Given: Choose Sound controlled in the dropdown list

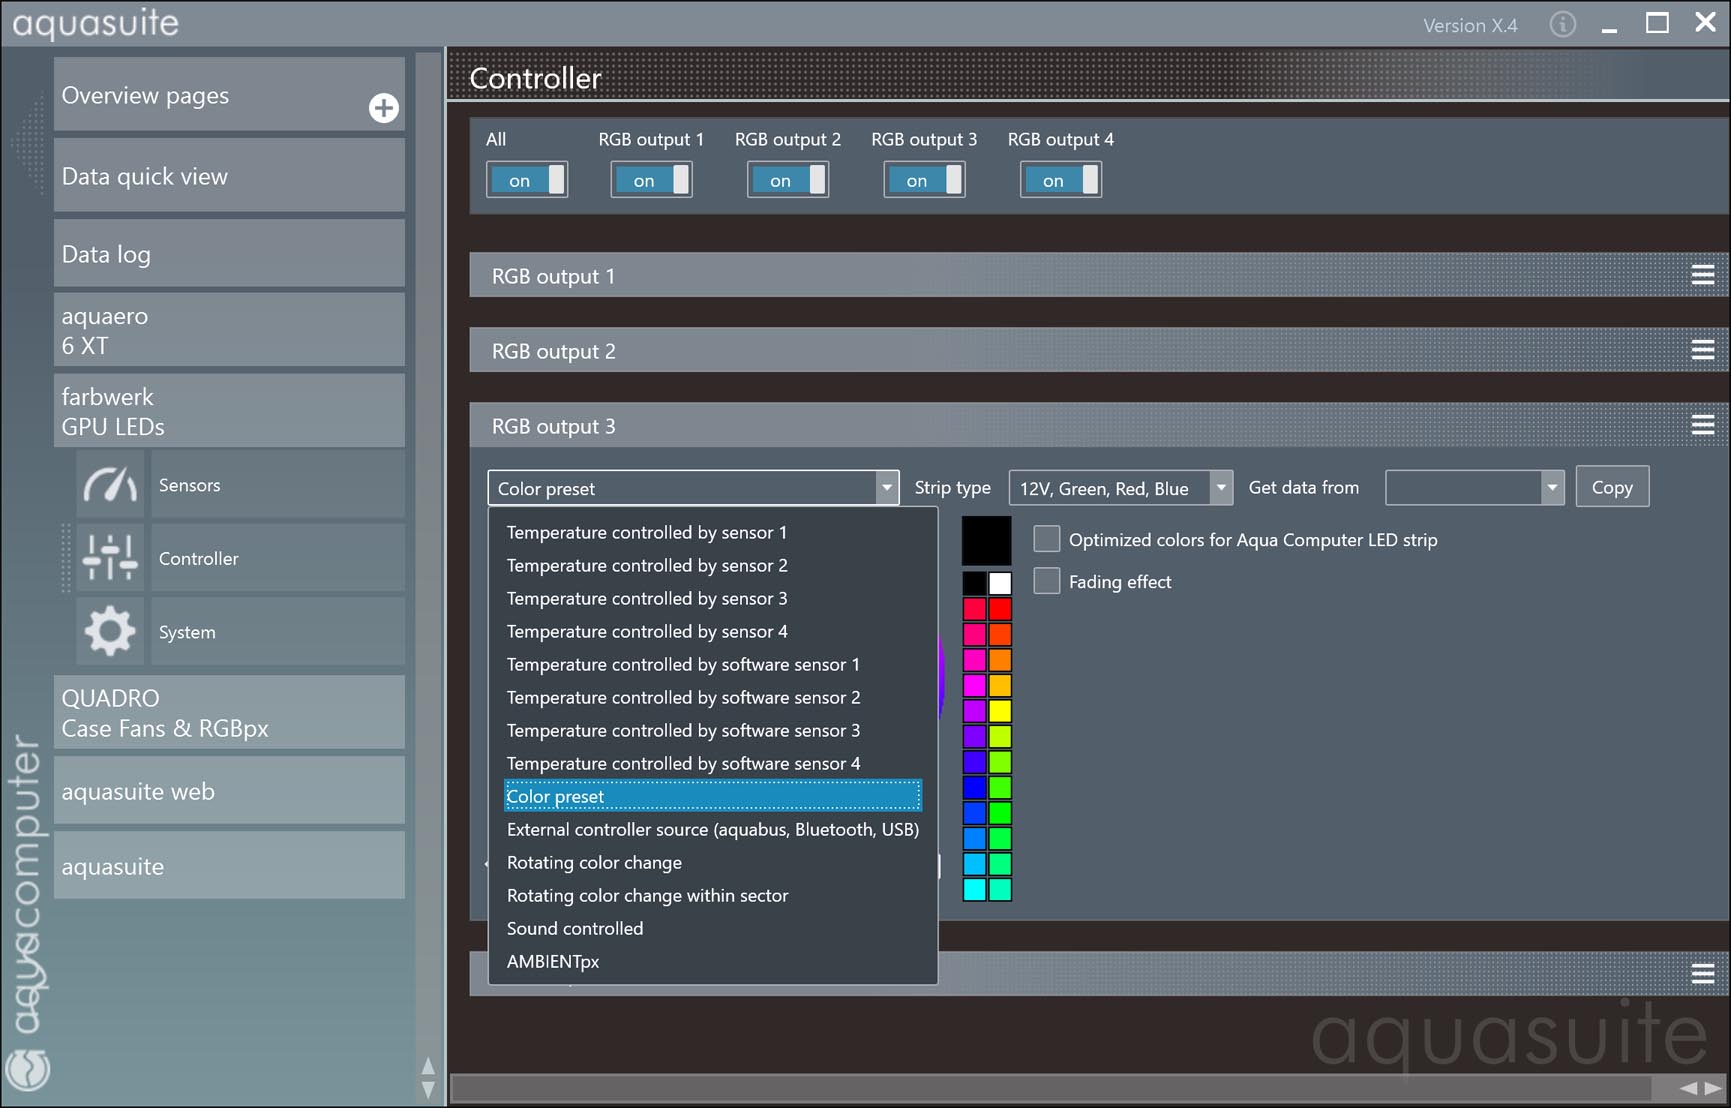Looking at the screenshot, I should click(575, 928).
